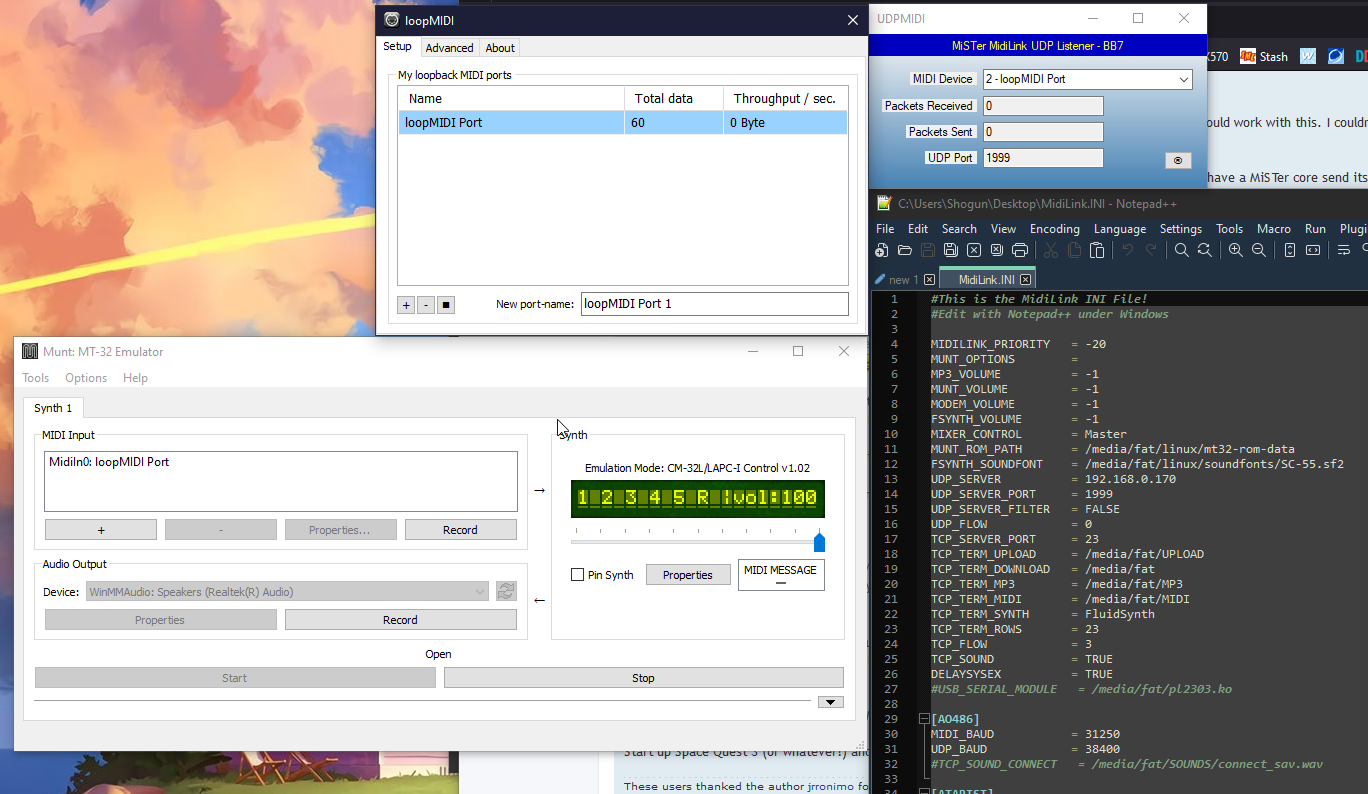The width and height of the screenshot is (1368, 794).
Task: Click the Start button in Munt
Action: tap(235, 678)
